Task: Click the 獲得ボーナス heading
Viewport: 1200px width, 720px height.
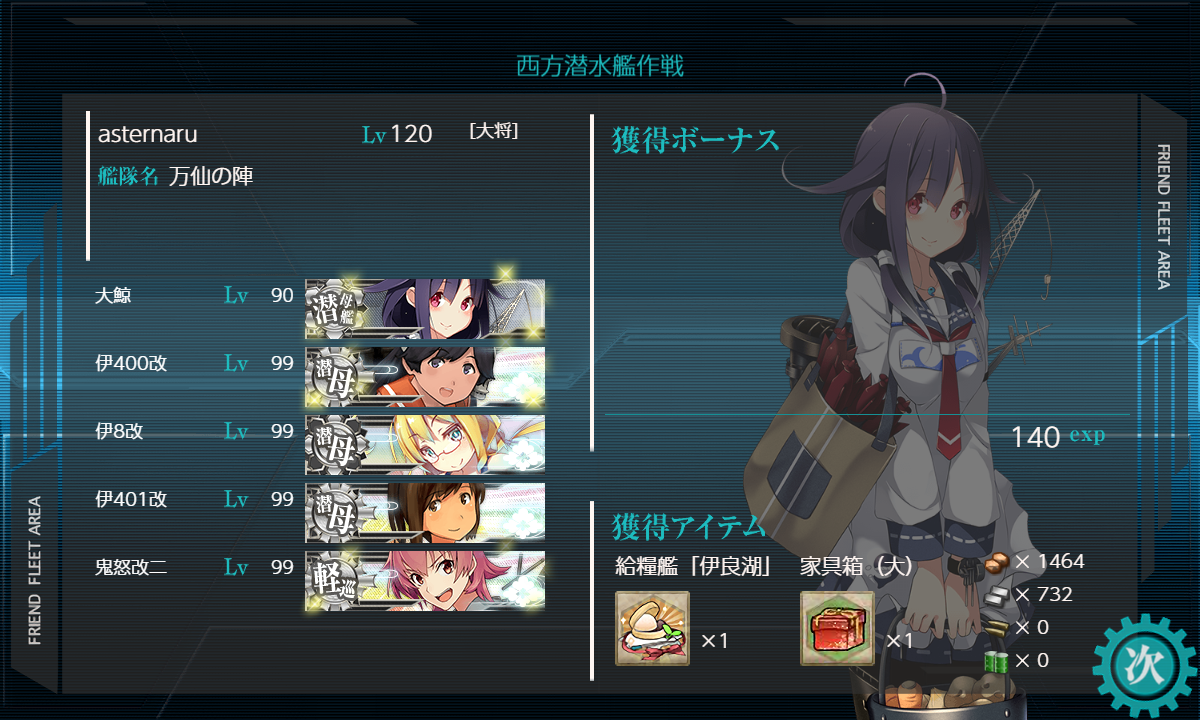Action: pos(695,140)
